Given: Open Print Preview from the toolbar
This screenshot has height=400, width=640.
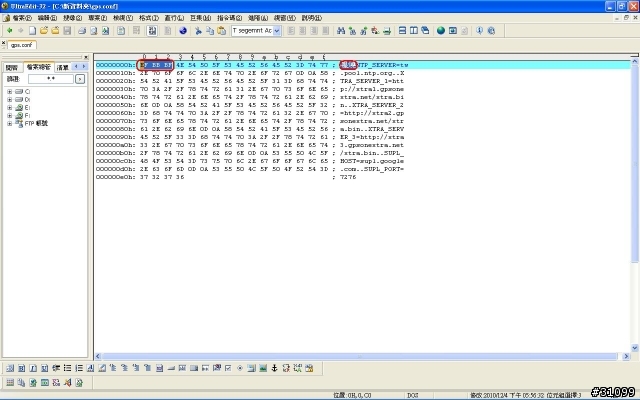Looking at the screenshot, I should [94, 31].
